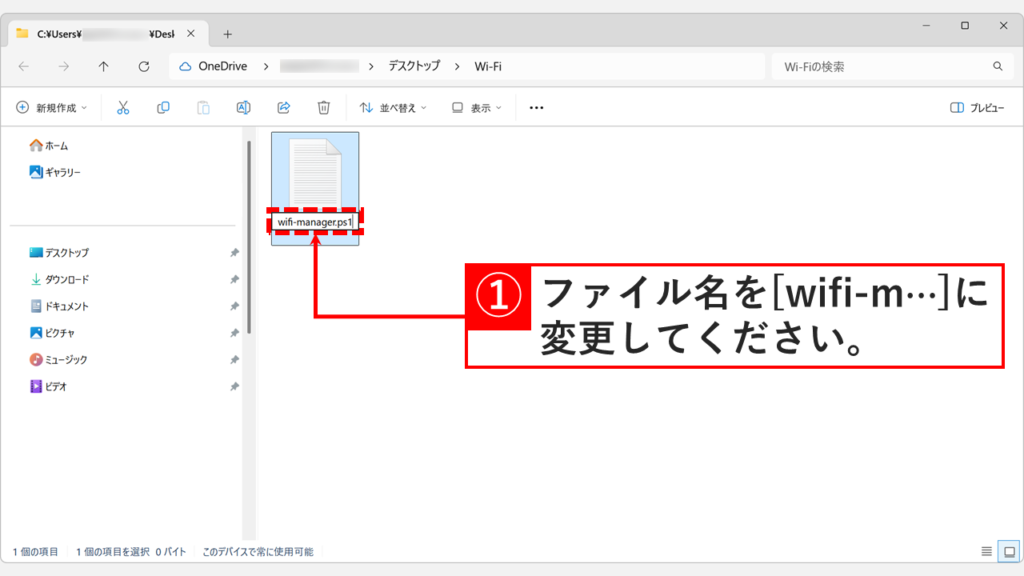
Task: Click the Paste icon in the toolbar
Action: point(202,106)
